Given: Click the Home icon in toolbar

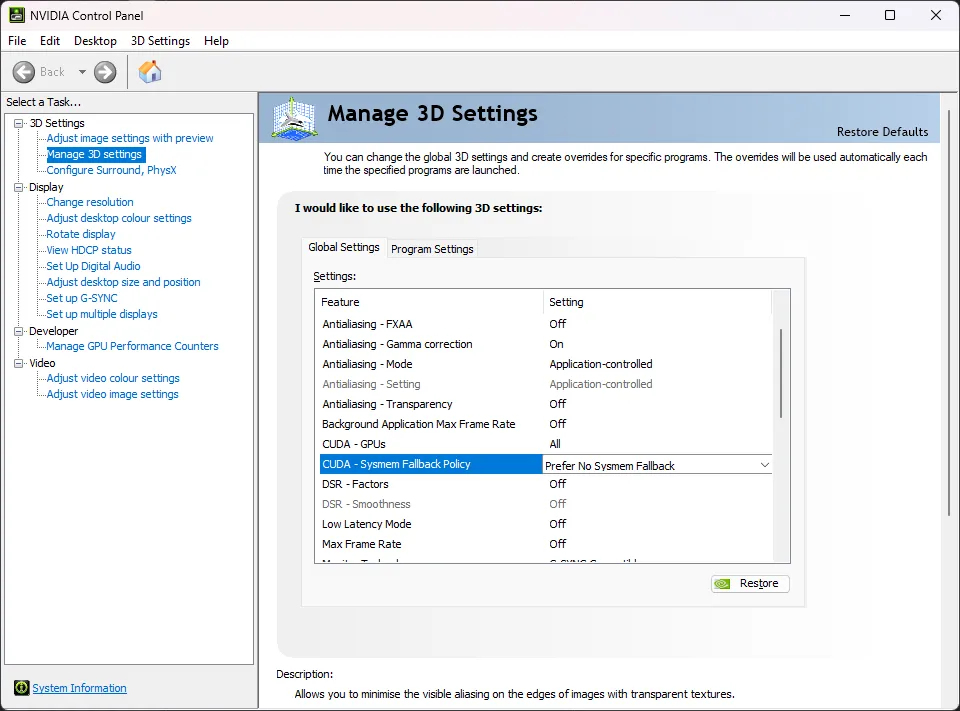Looking at the screenshot, I should (150, 72).
